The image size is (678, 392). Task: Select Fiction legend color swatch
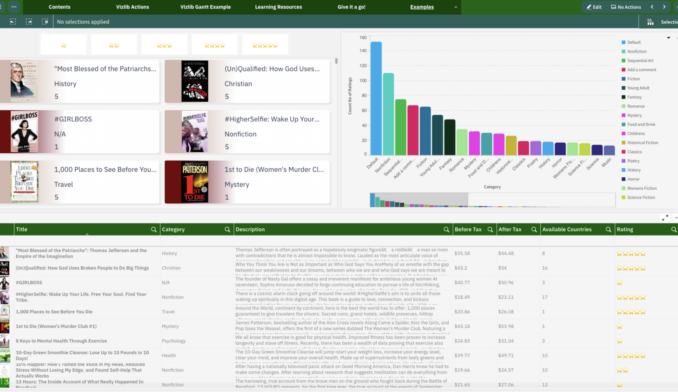click(624, 79)
